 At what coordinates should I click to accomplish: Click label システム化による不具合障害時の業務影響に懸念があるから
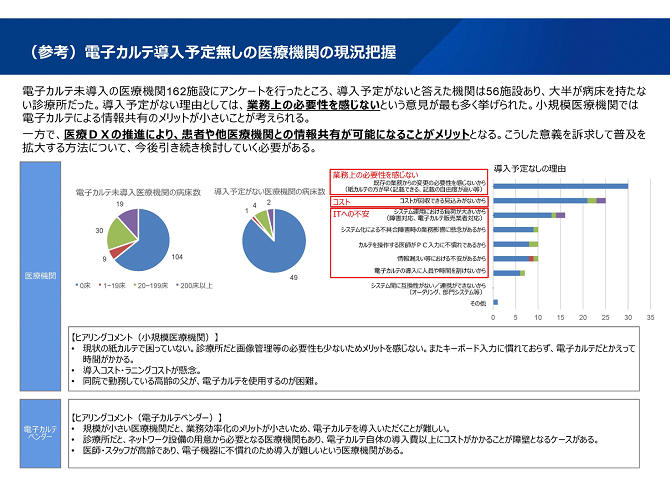click(413, 230)
